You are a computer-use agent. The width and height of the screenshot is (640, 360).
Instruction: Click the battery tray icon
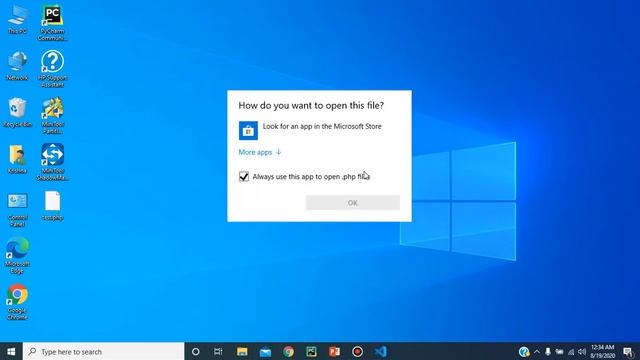(x=560, y=351)
